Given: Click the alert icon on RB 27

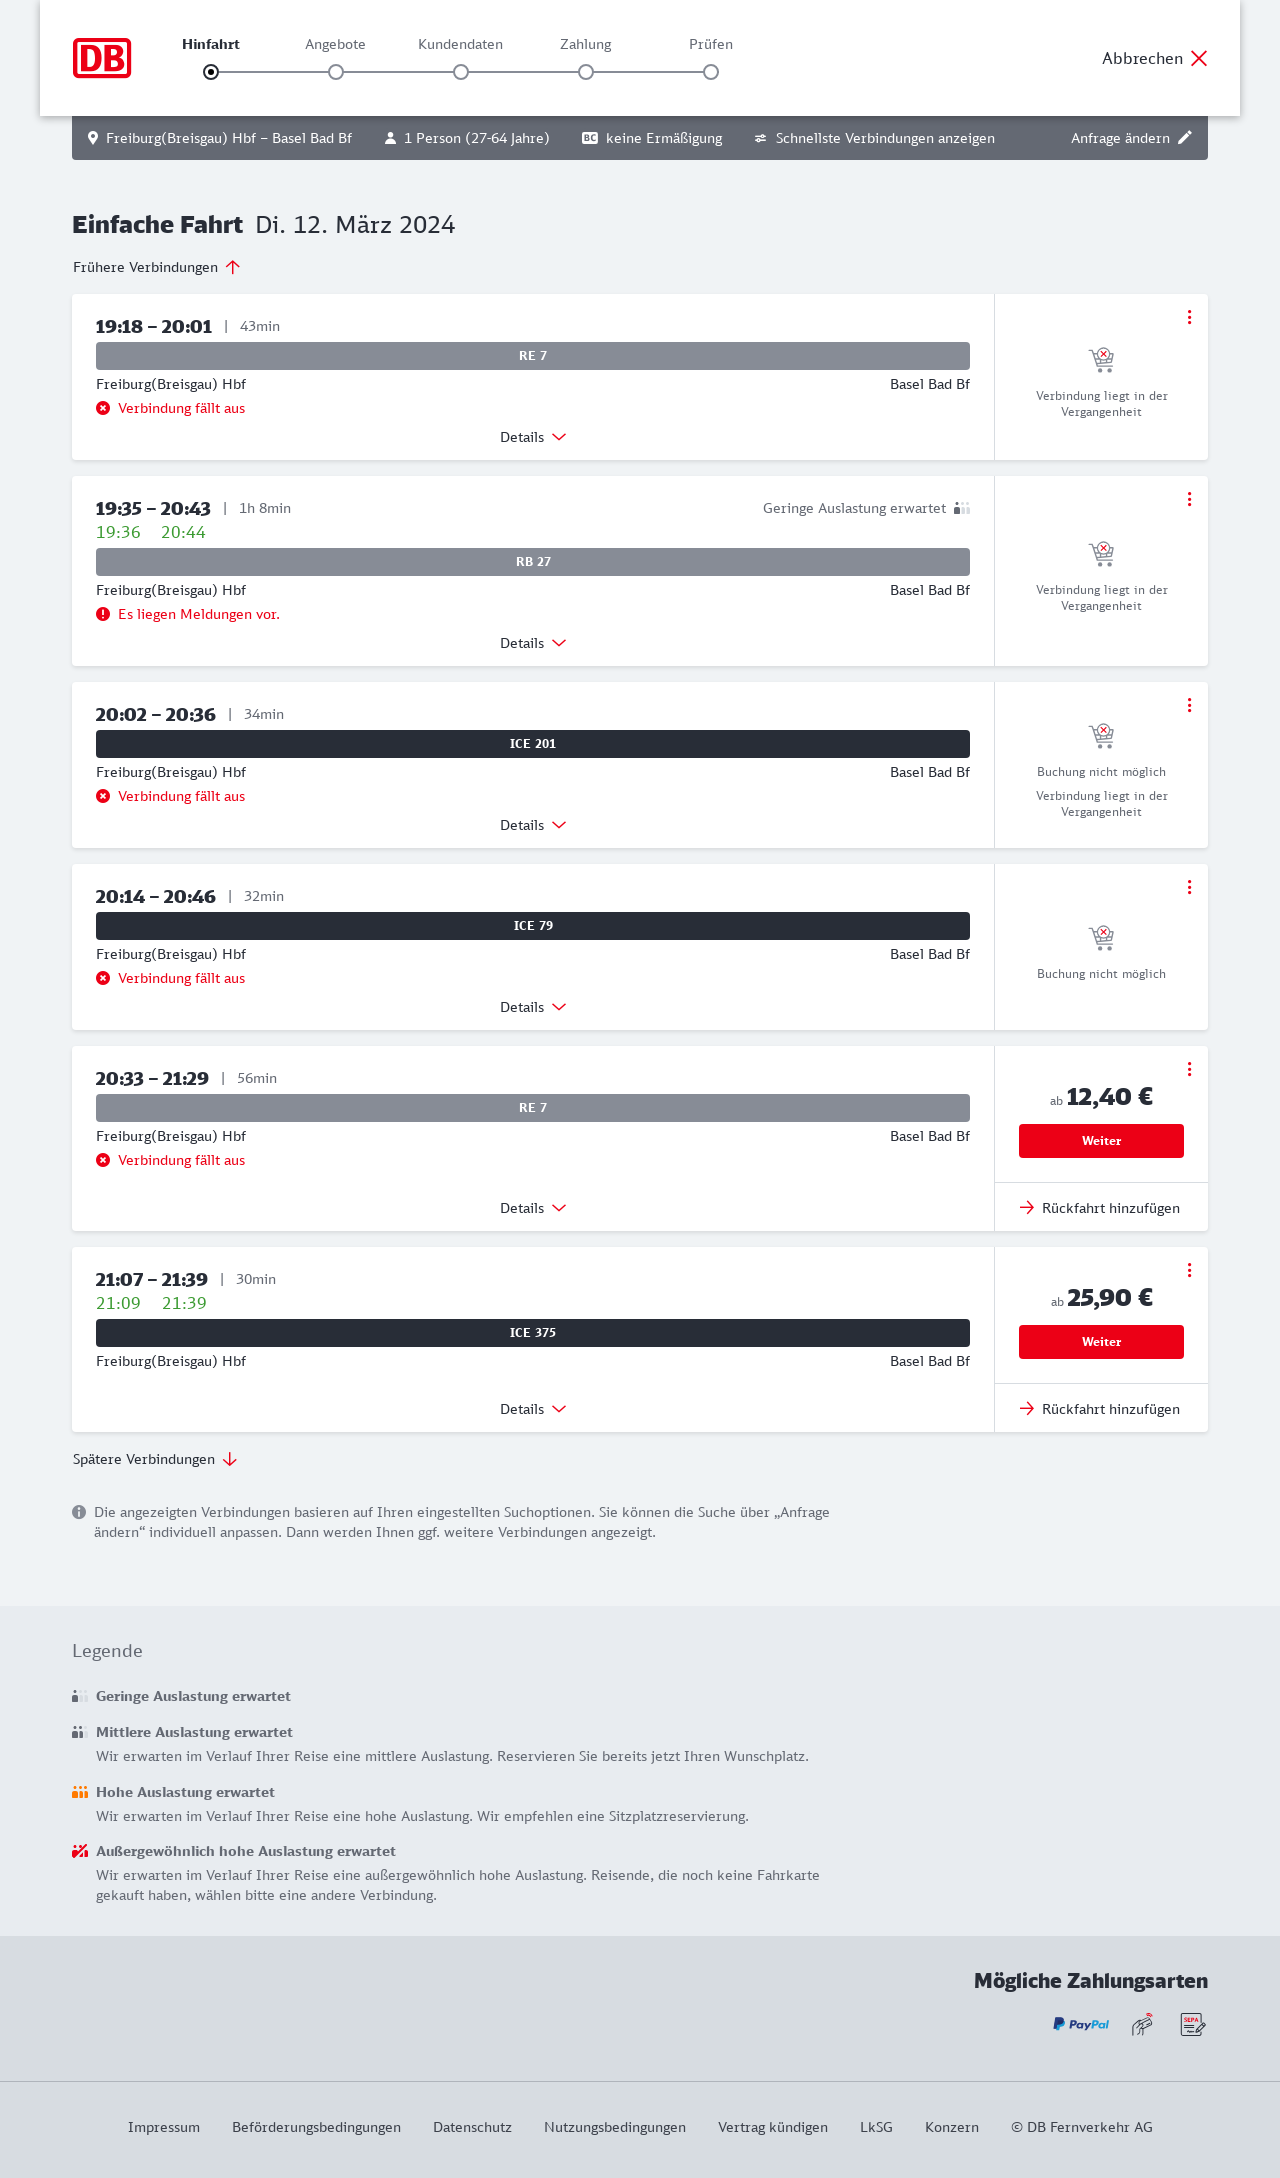Looking at the screenshot, I should click(103, 614).
